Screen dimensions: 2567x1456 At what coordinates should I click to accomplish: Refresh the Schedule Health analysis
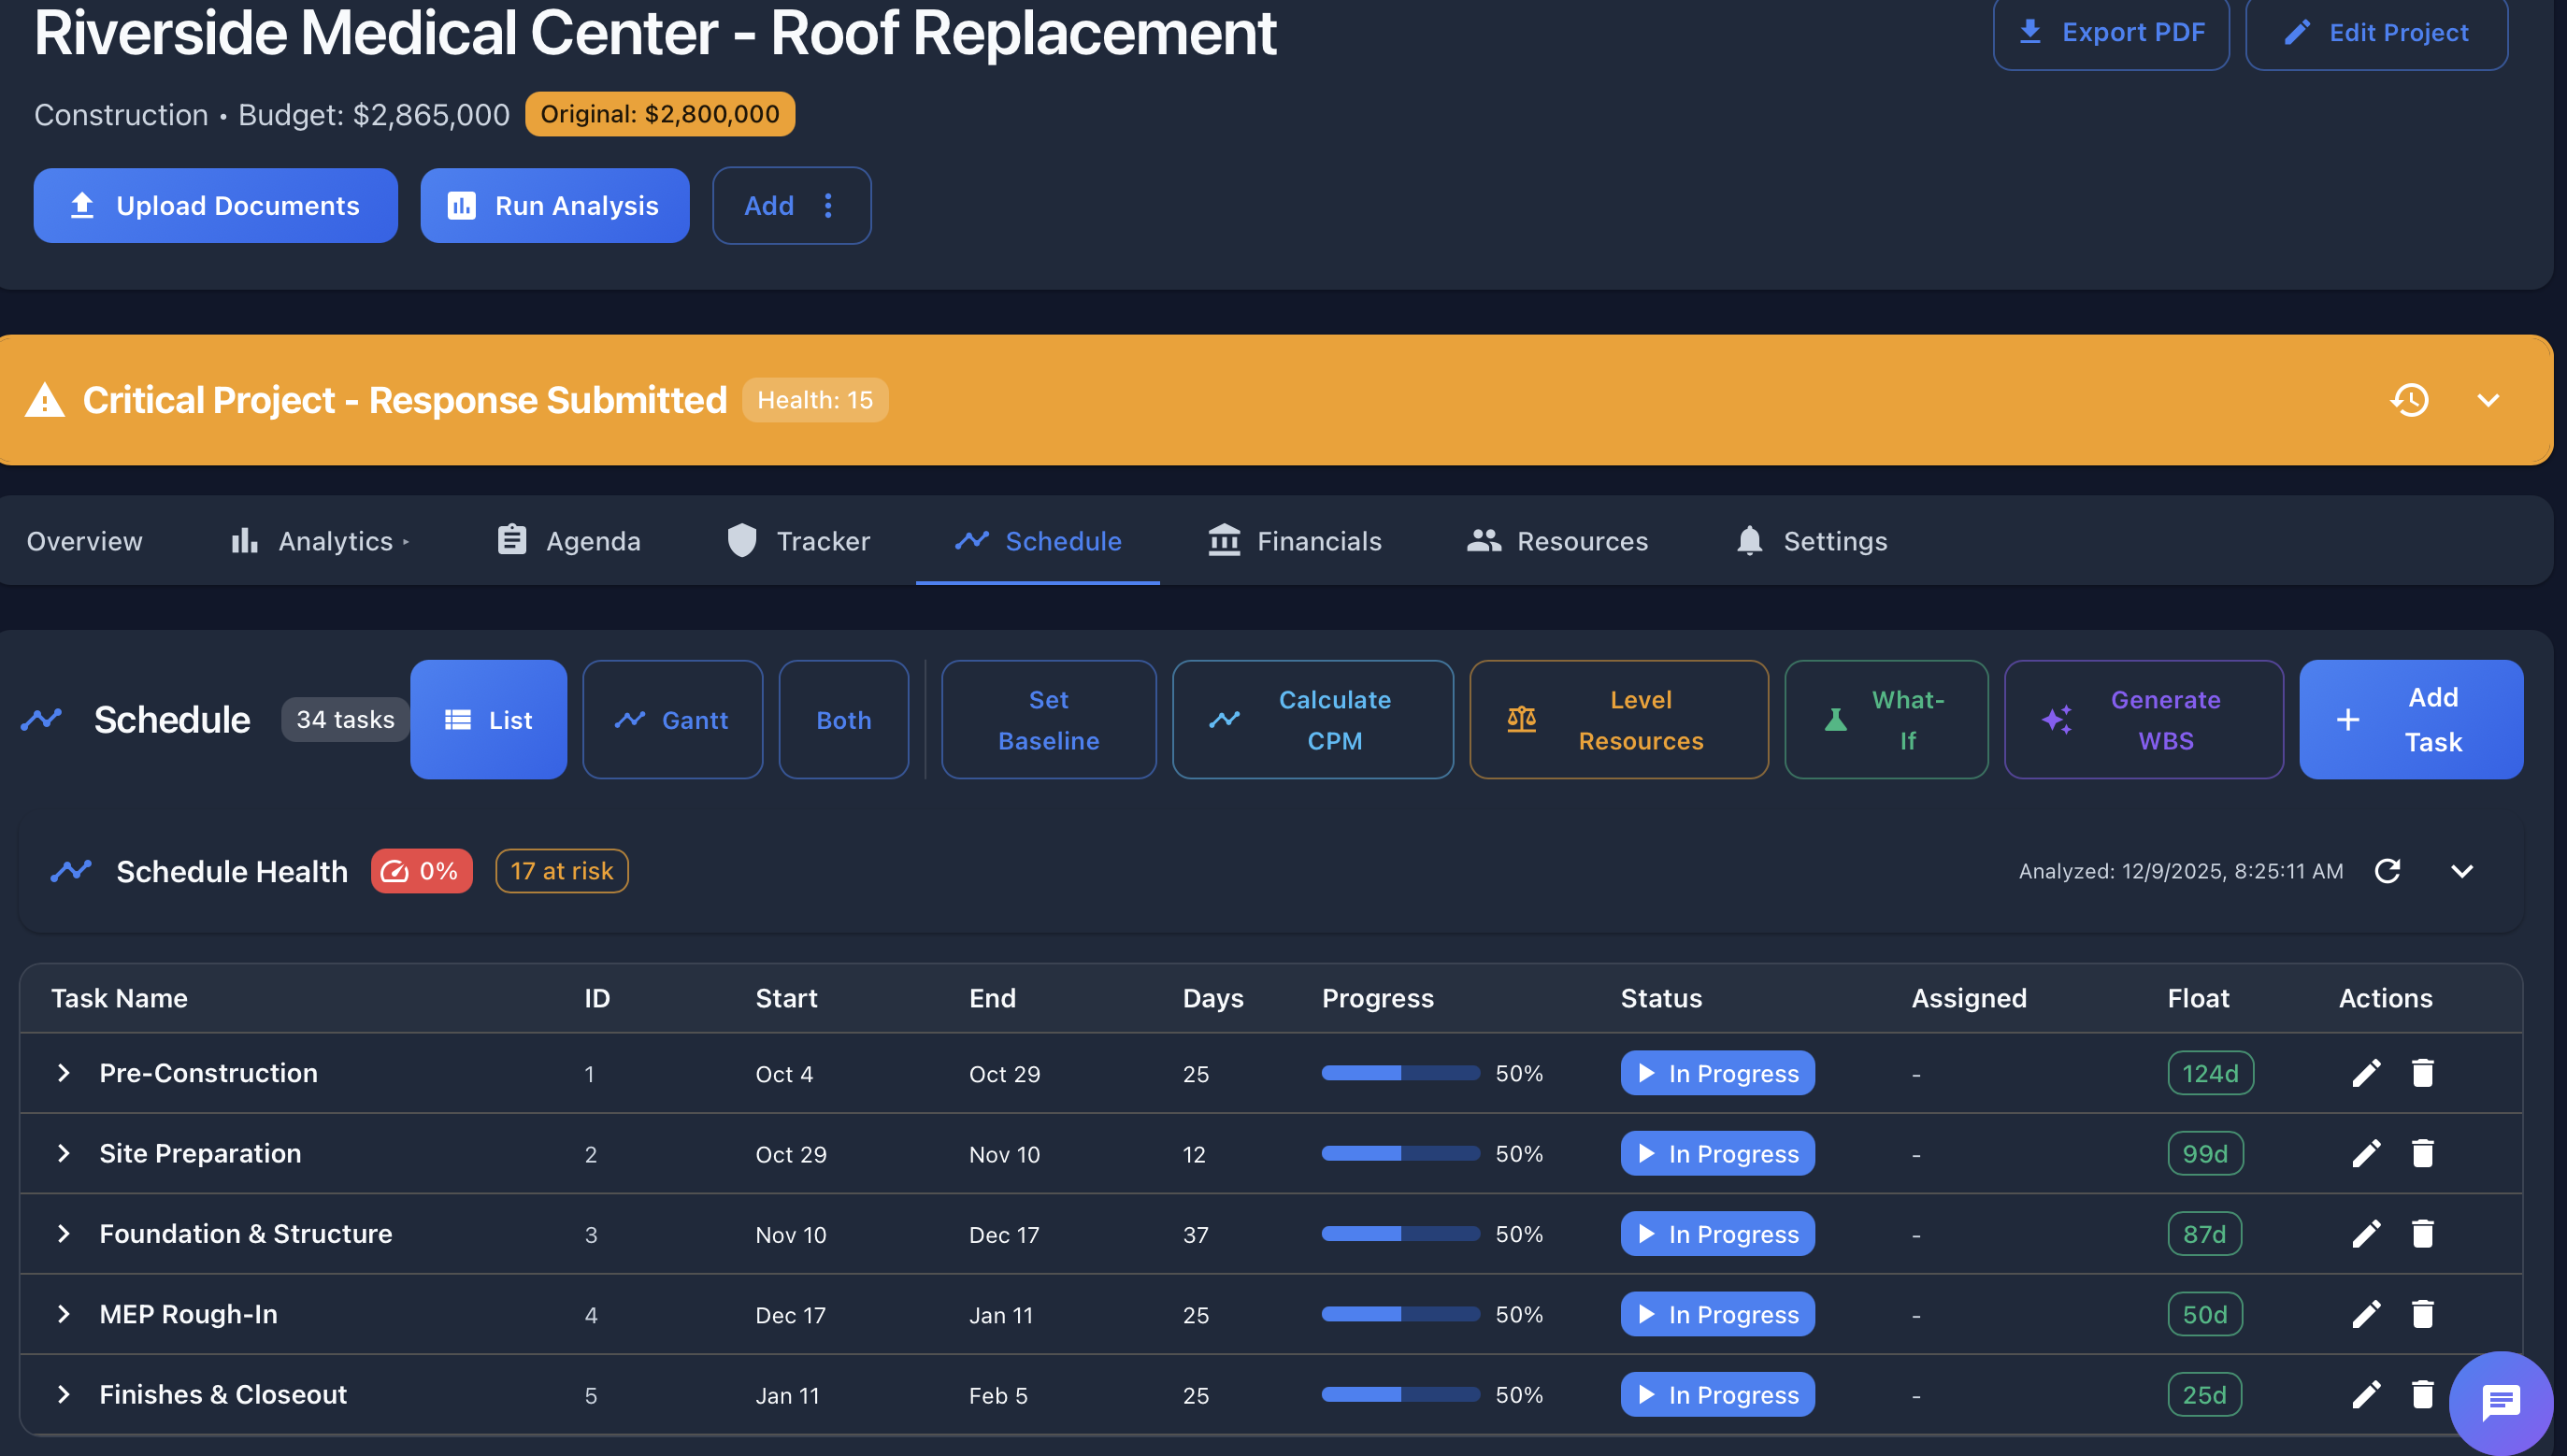pos(2389,871)
